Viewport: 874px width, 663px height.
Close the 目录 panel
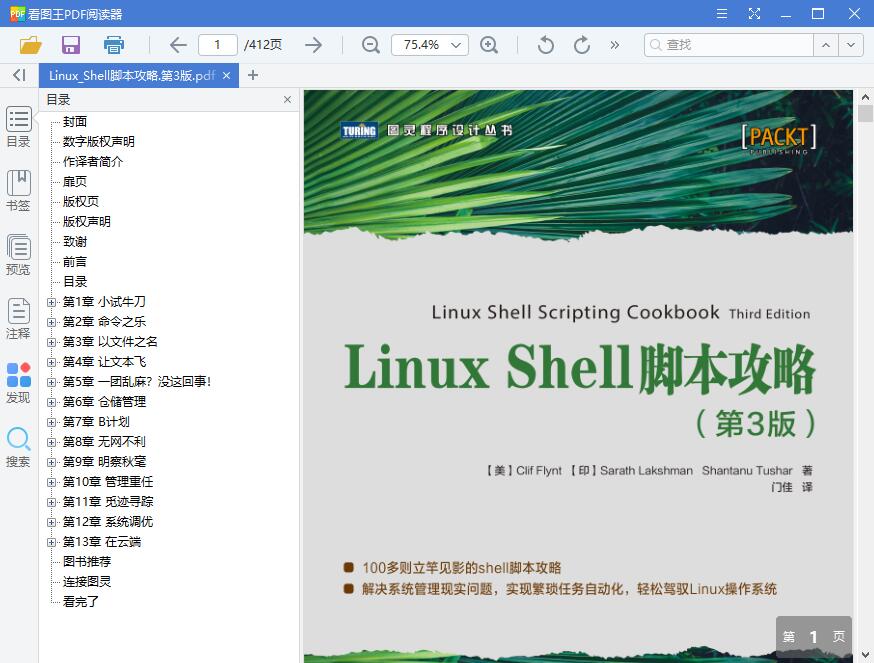tap(287, 100)
